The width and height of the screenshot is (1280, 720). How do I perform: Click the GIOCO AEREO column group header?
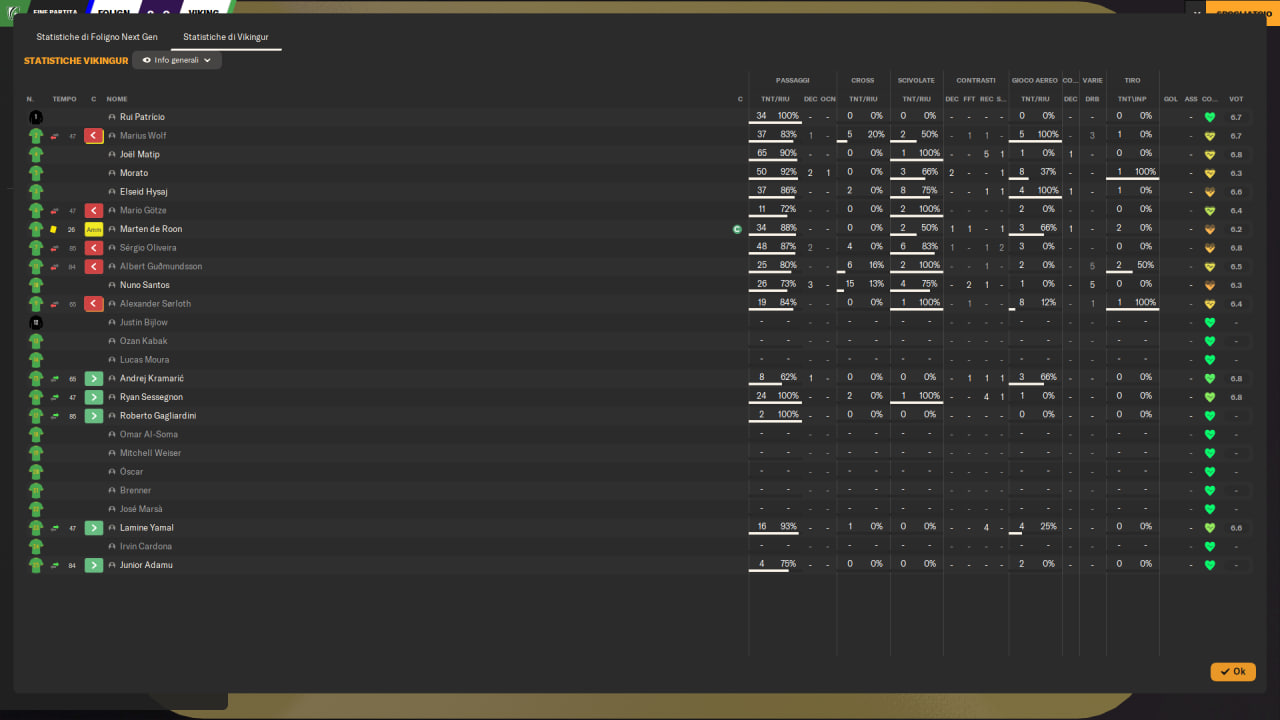pyautogui.click(x=1035, y=80)
